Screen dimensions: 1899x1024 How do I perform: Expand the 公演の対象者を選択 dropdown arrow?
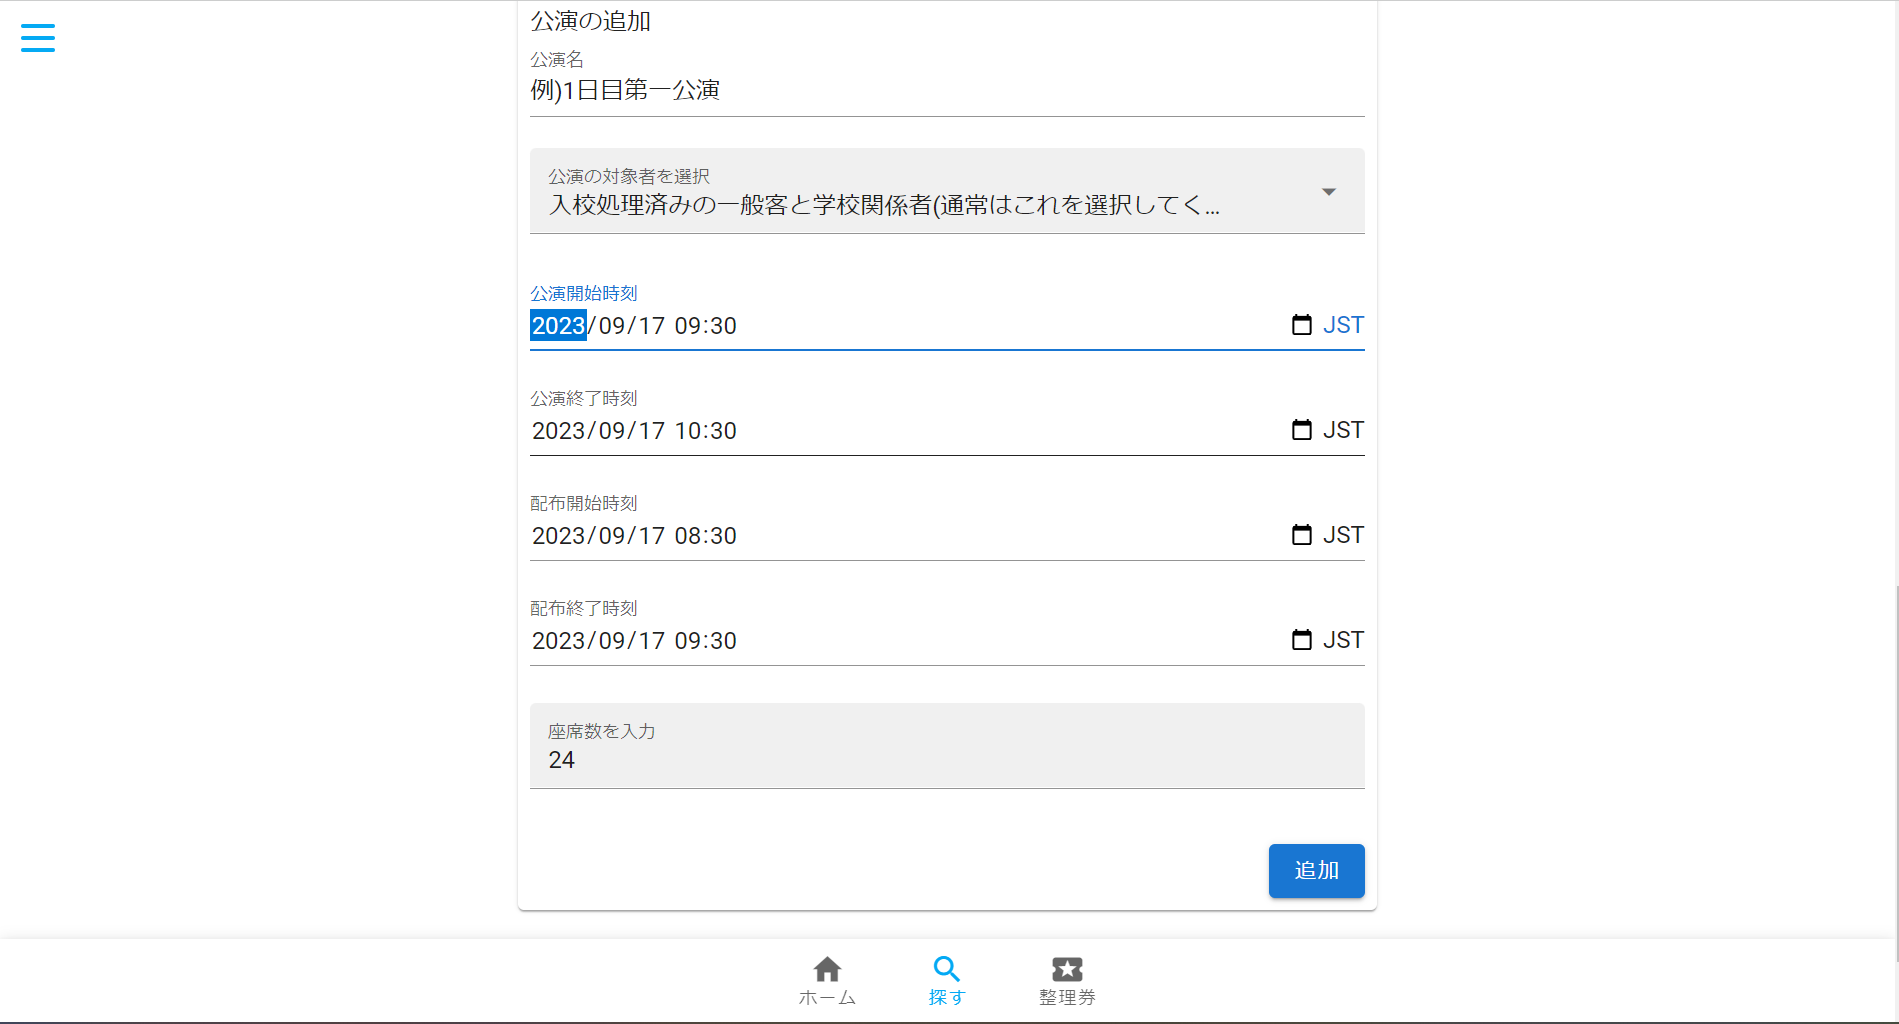pyautogui.click(x=1329, y=192)
